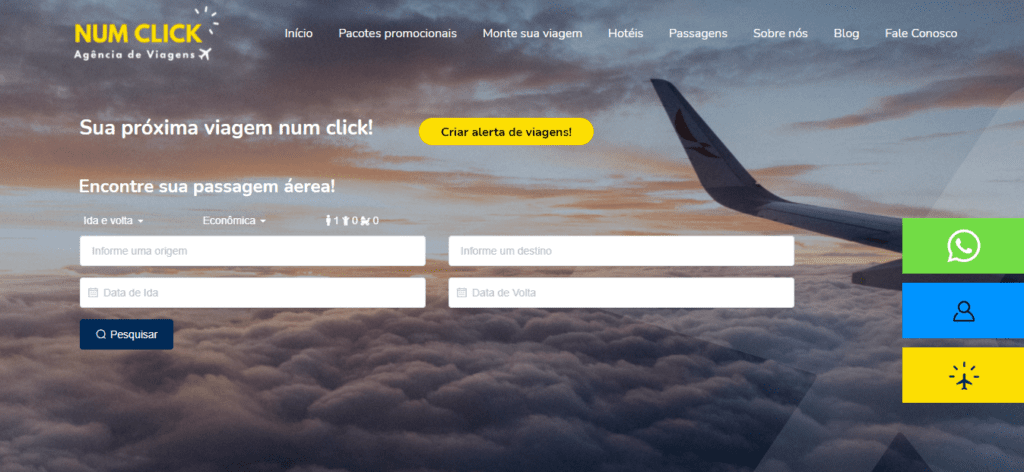Click the Criar alerta de viagens button
This screenshot has width=1024, height=472.
(506, 131)
